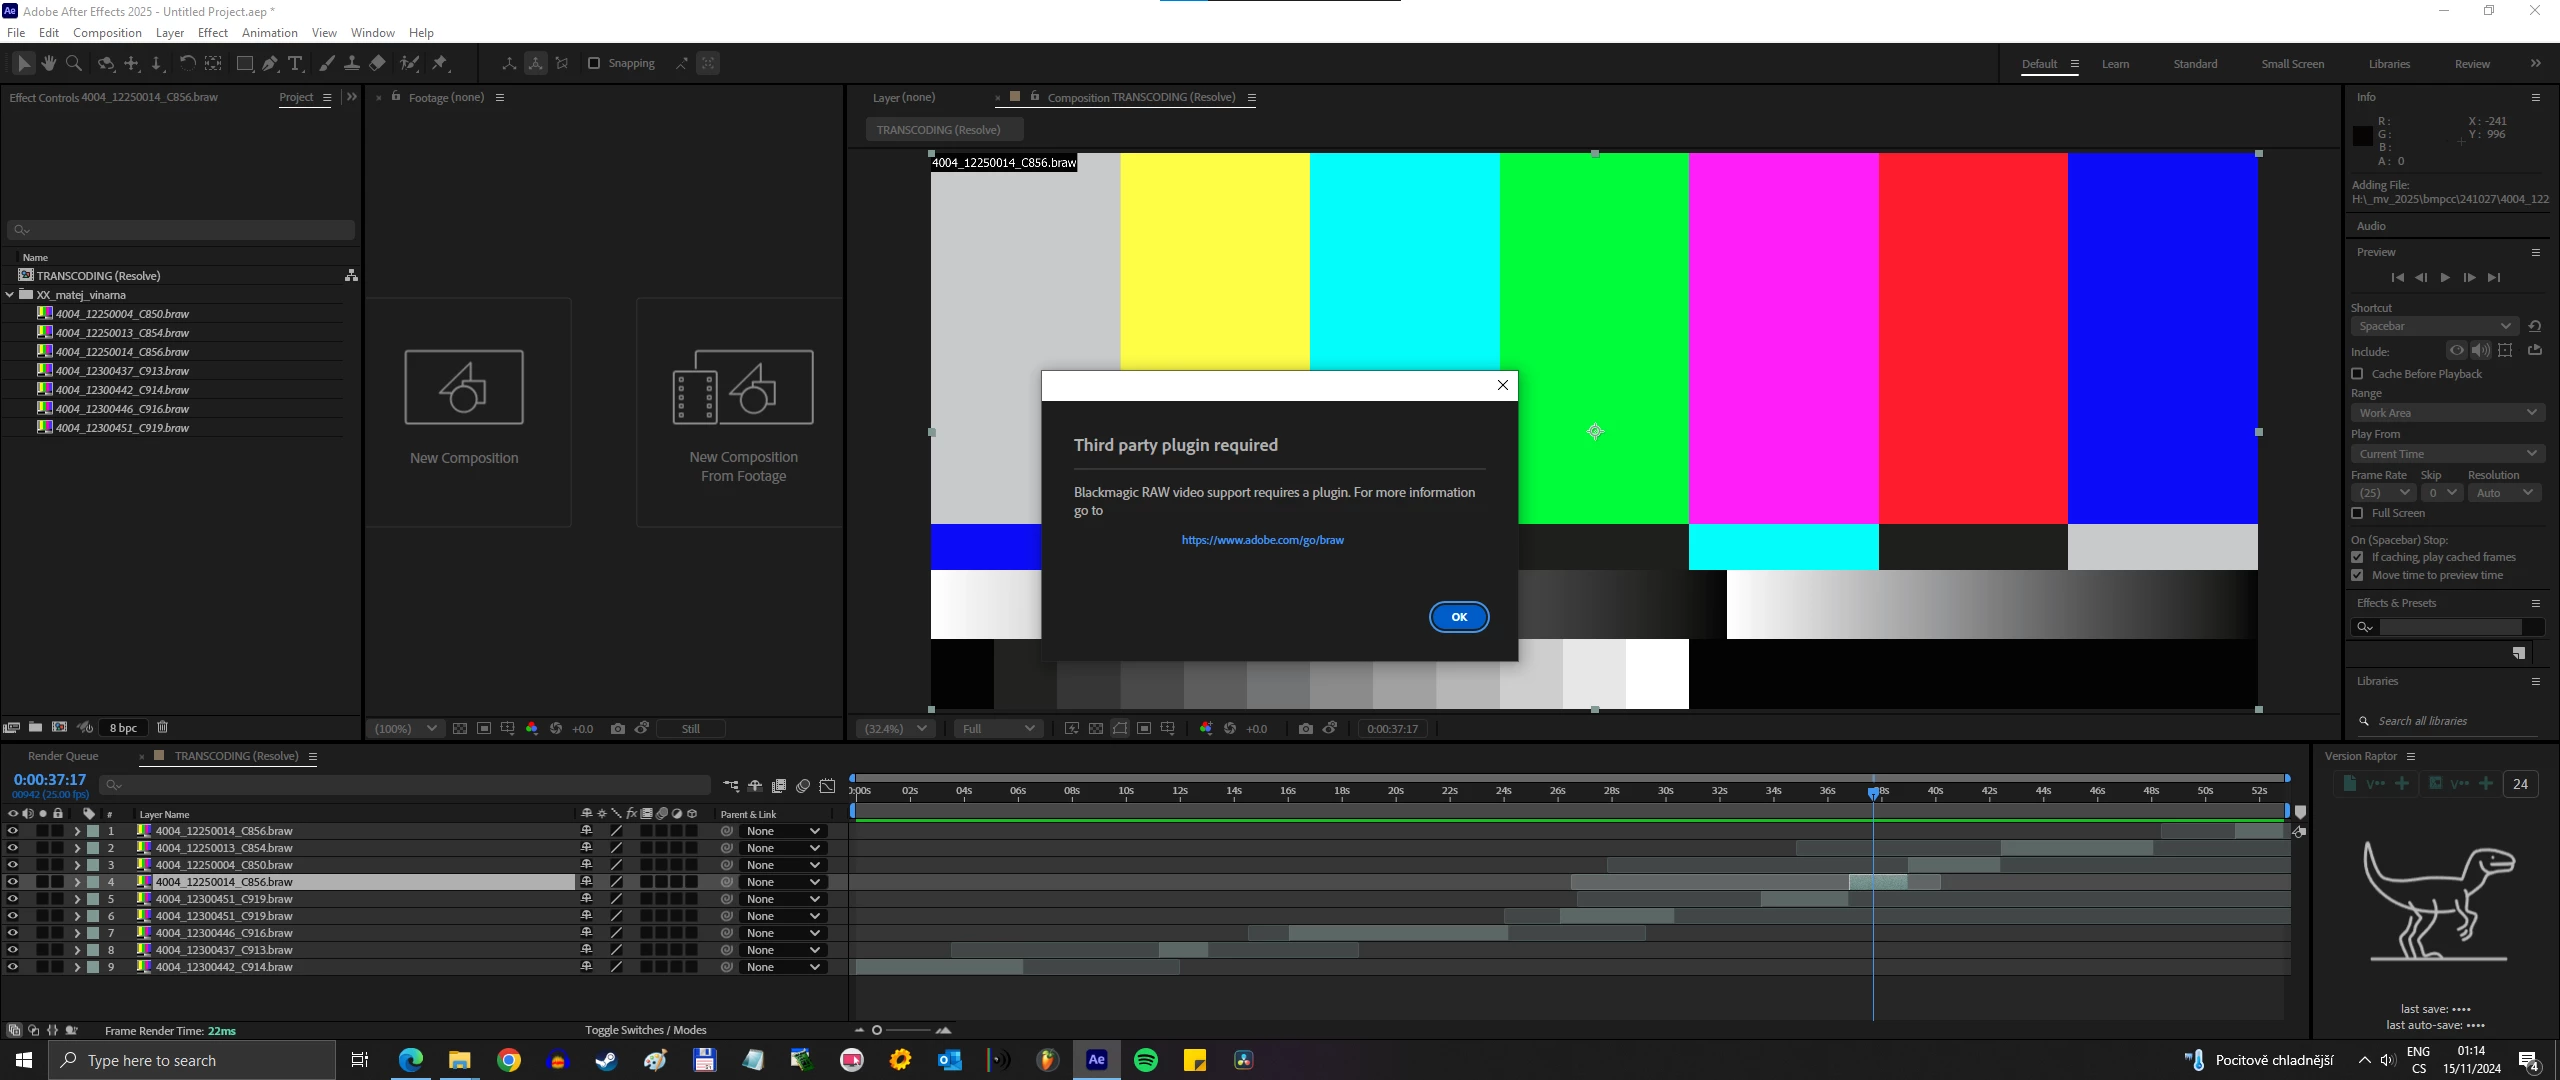Take snapshot with composition camera icon
Image resolution: width=2560 pixels, height=1080 pixels.
click(x=1305, y=729)
